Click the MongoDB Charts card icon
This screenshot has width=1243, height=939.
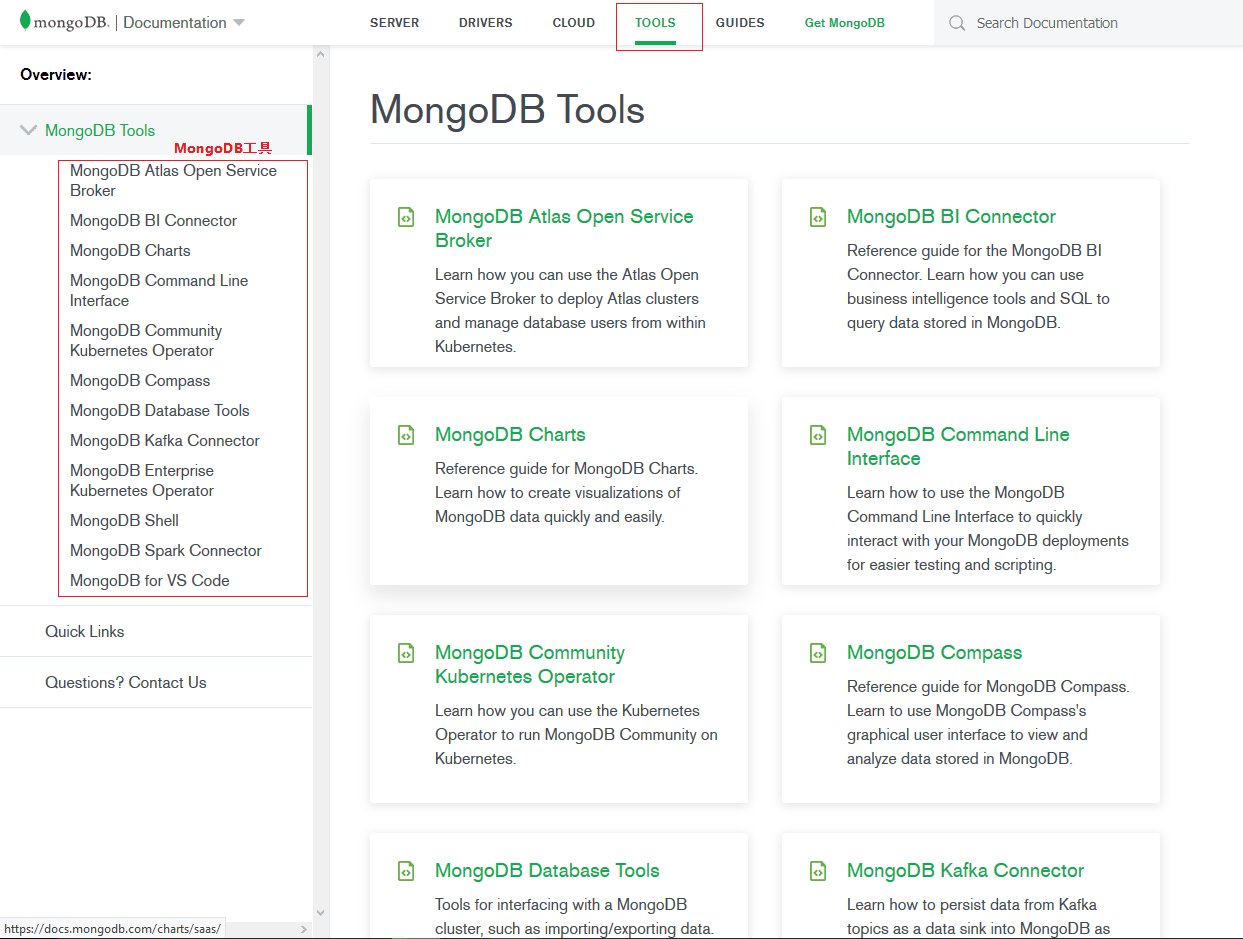406,435
